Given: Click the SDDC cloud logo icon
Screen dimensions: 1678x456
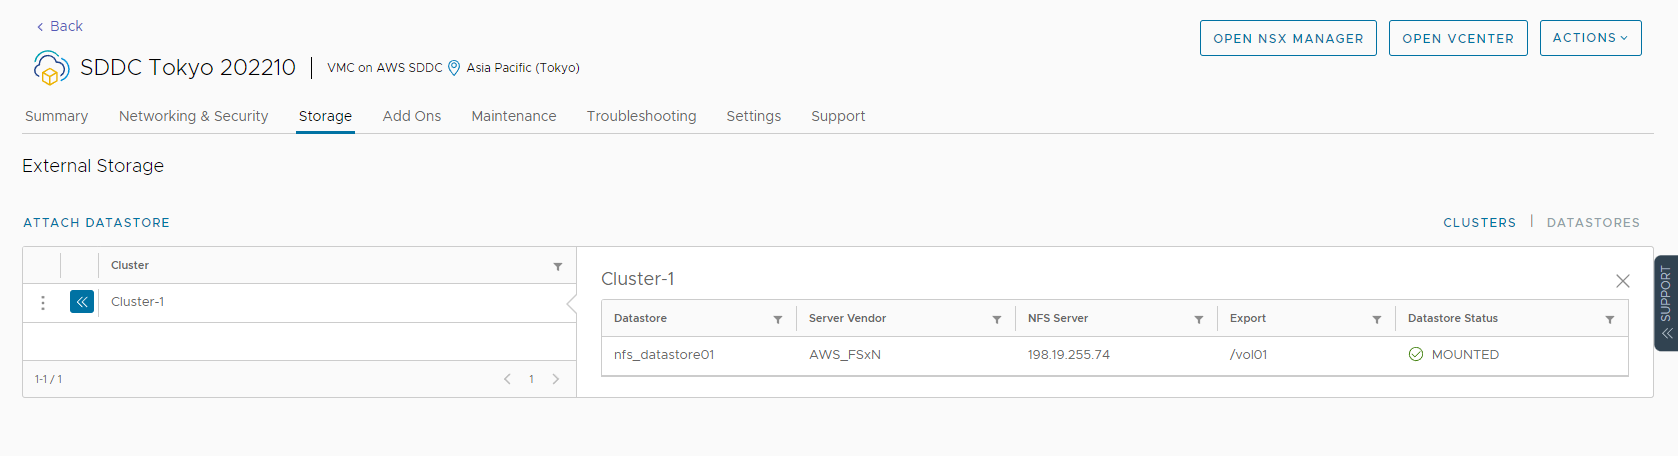Looking at the screenshot, I should [51, 68].
